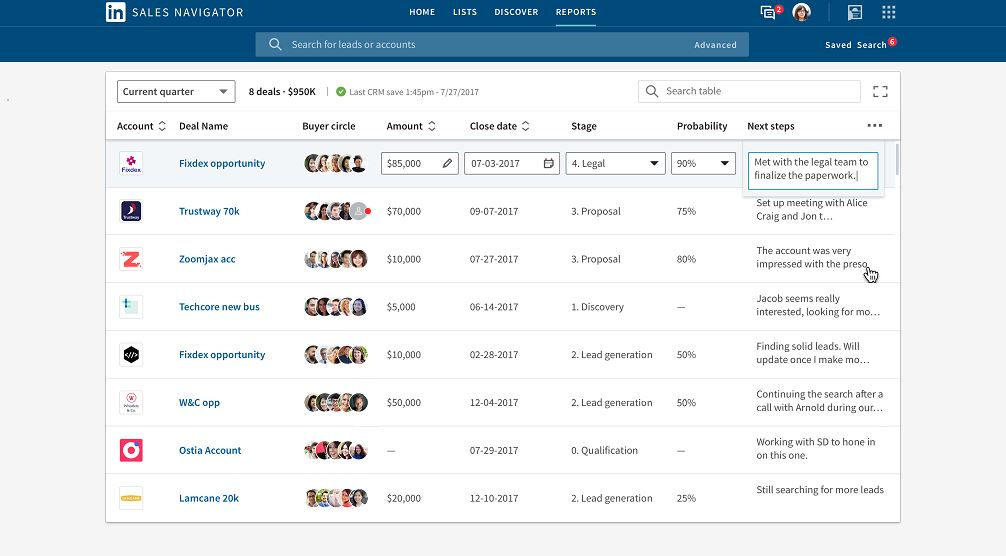Open Saved Search
Screen dimensions: 1006x556
[x=856, y=45]
